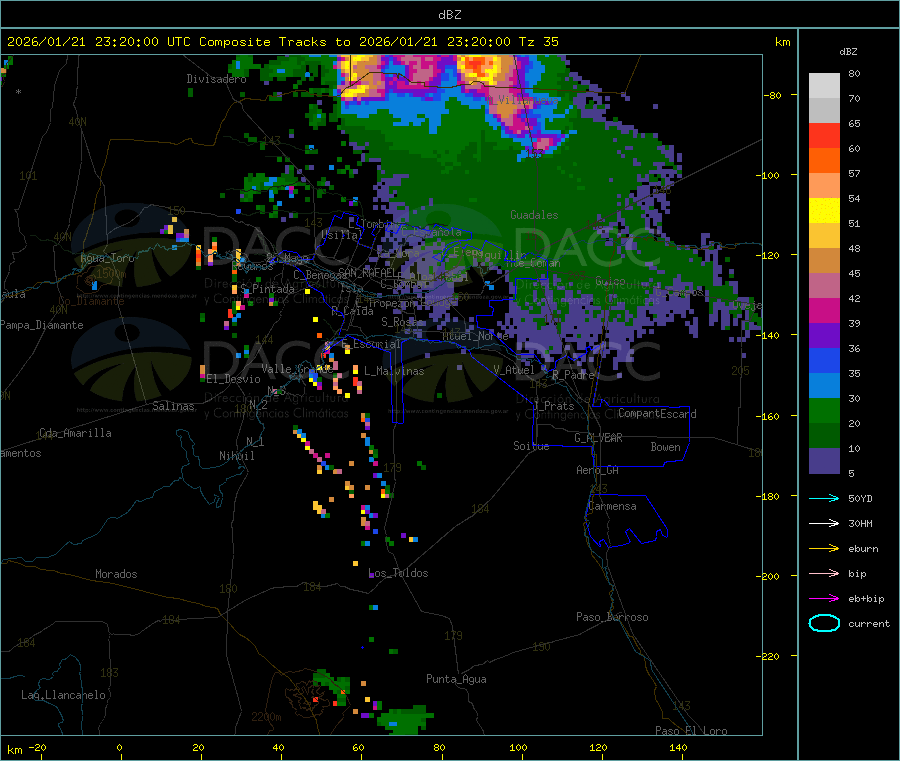Click the 'Guadales' map label
Screen dimensions: 900x761
[534, 215]
